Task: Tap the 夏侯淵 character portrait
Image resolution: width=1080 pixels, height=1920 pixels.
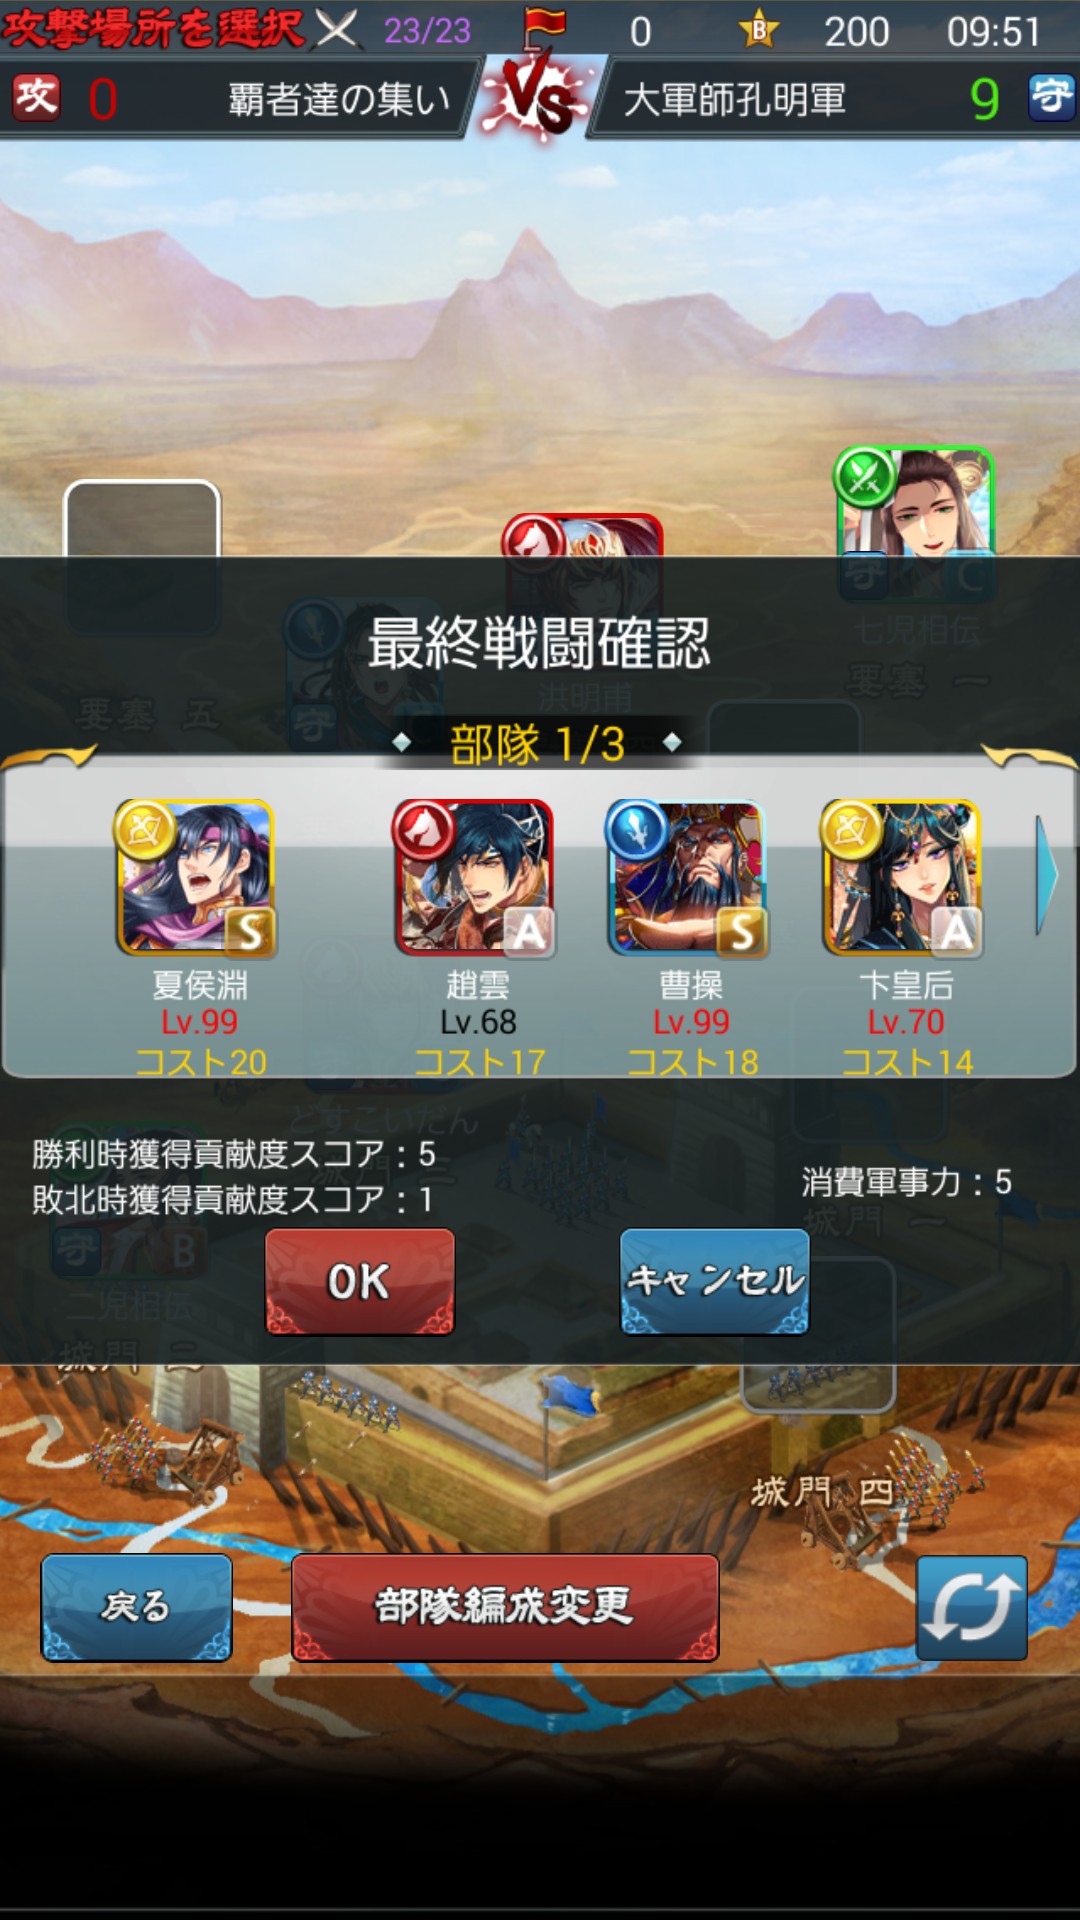Action: coord(195,877)
